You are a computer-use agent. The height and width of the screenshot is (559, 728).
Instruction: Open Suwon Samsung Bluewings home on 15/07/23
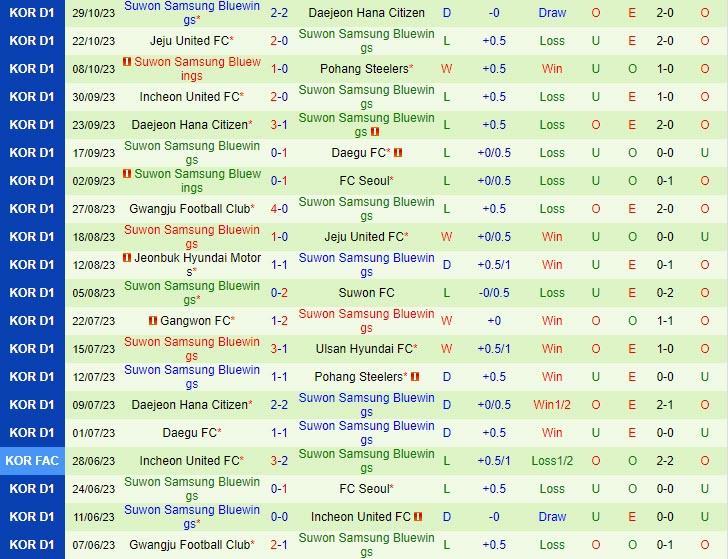(192, 349)
